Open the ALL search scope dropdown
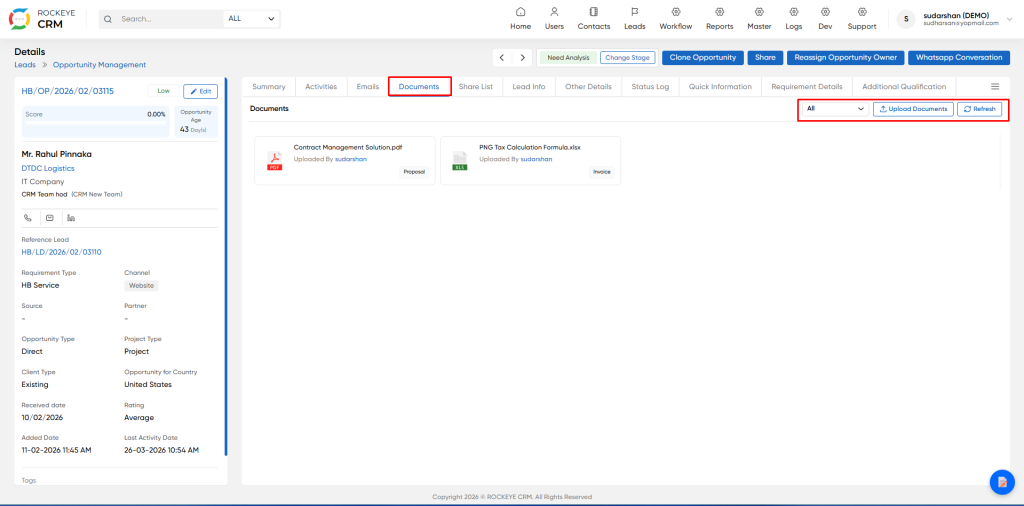Image resolution: width=1024 pixels, height=506 pixels. (251, 19)
